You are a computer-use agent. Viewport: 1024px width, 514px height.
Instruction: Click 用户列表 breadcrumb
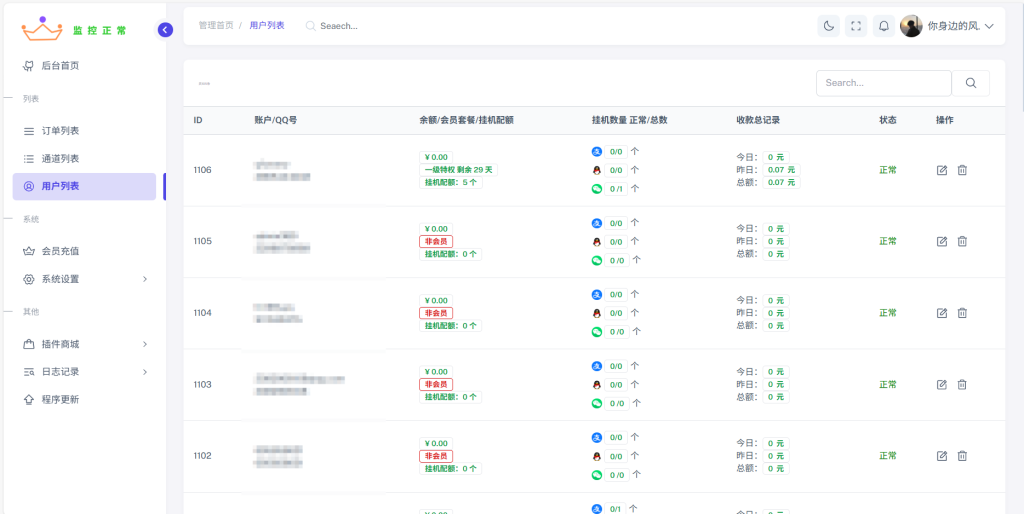(267, 25)
